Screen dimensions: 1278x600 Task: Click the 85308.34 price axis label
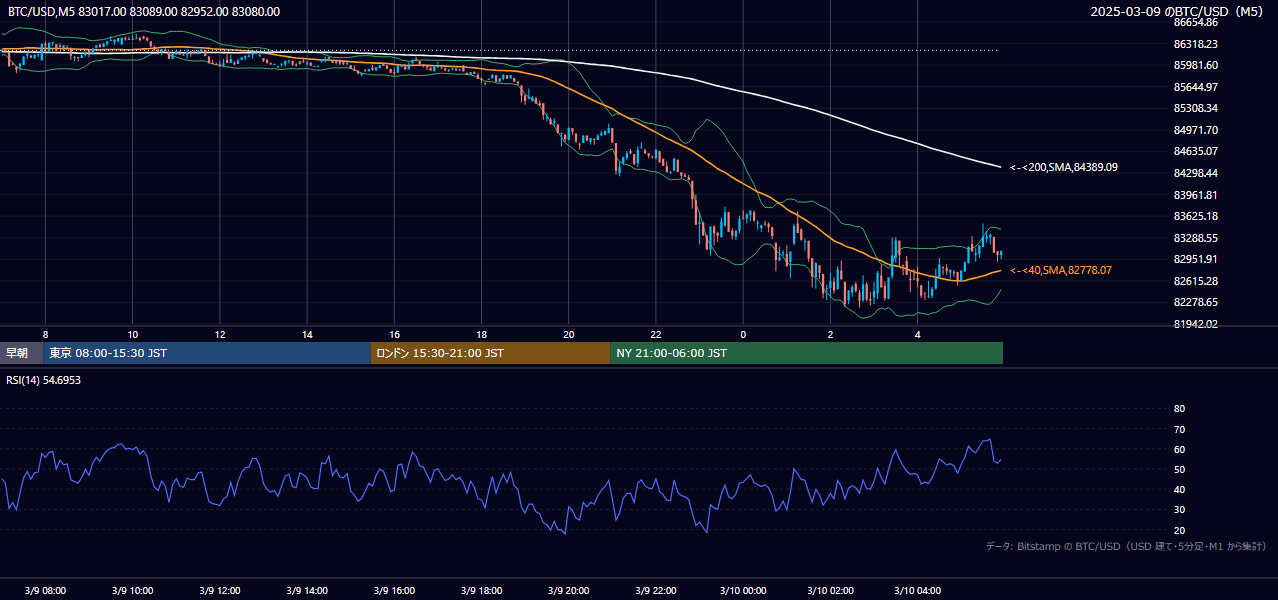[1196, 108]
